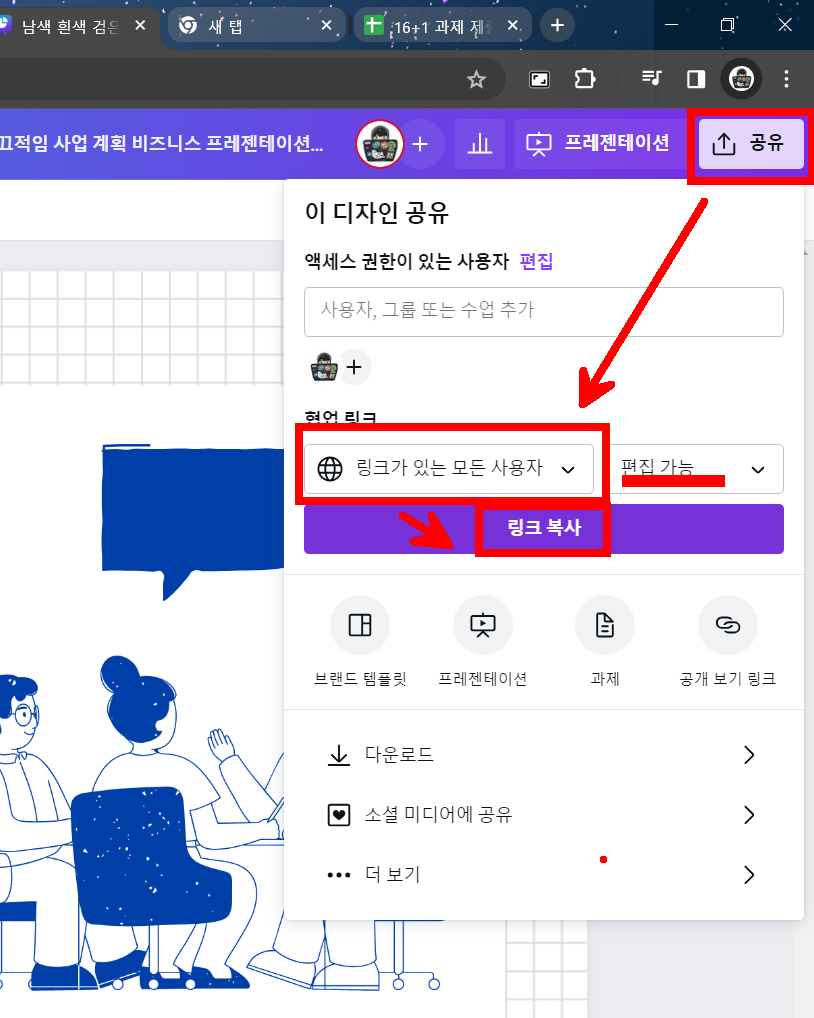
Task: Click the 편집 link next to access users
Action: pyautogui.click(x=536, y=261)
